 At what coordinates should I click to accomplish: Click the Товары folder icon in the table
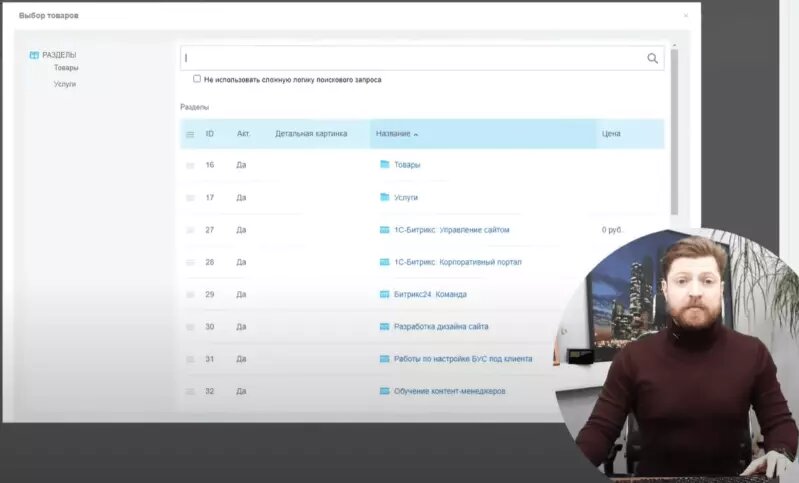click(385, 164)
